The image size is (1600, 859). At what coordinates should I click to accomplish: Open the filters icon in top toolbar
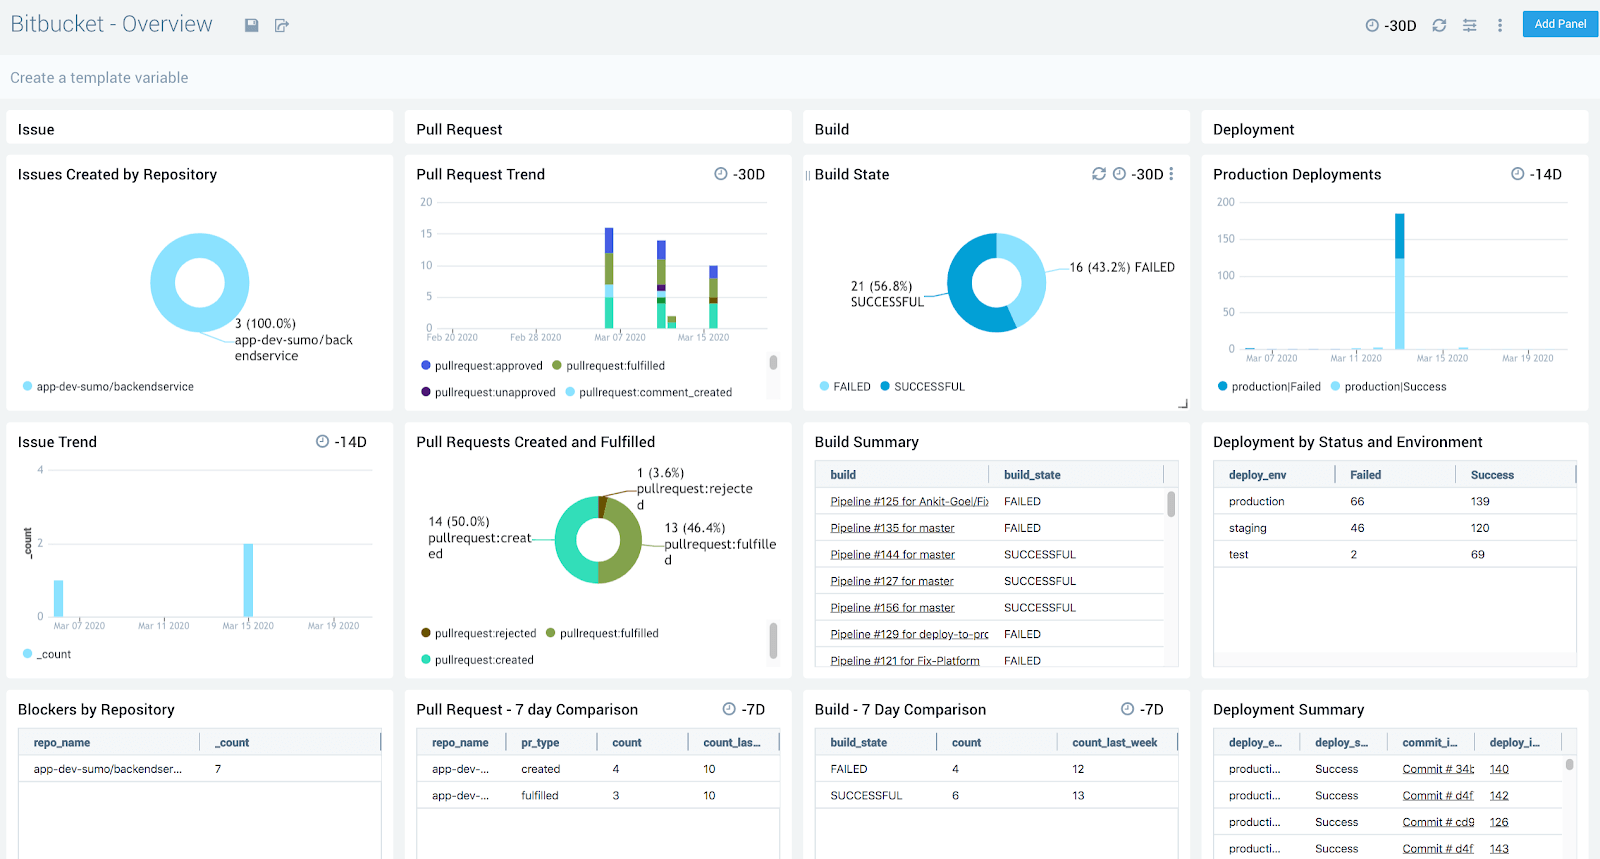(1469, 25)
